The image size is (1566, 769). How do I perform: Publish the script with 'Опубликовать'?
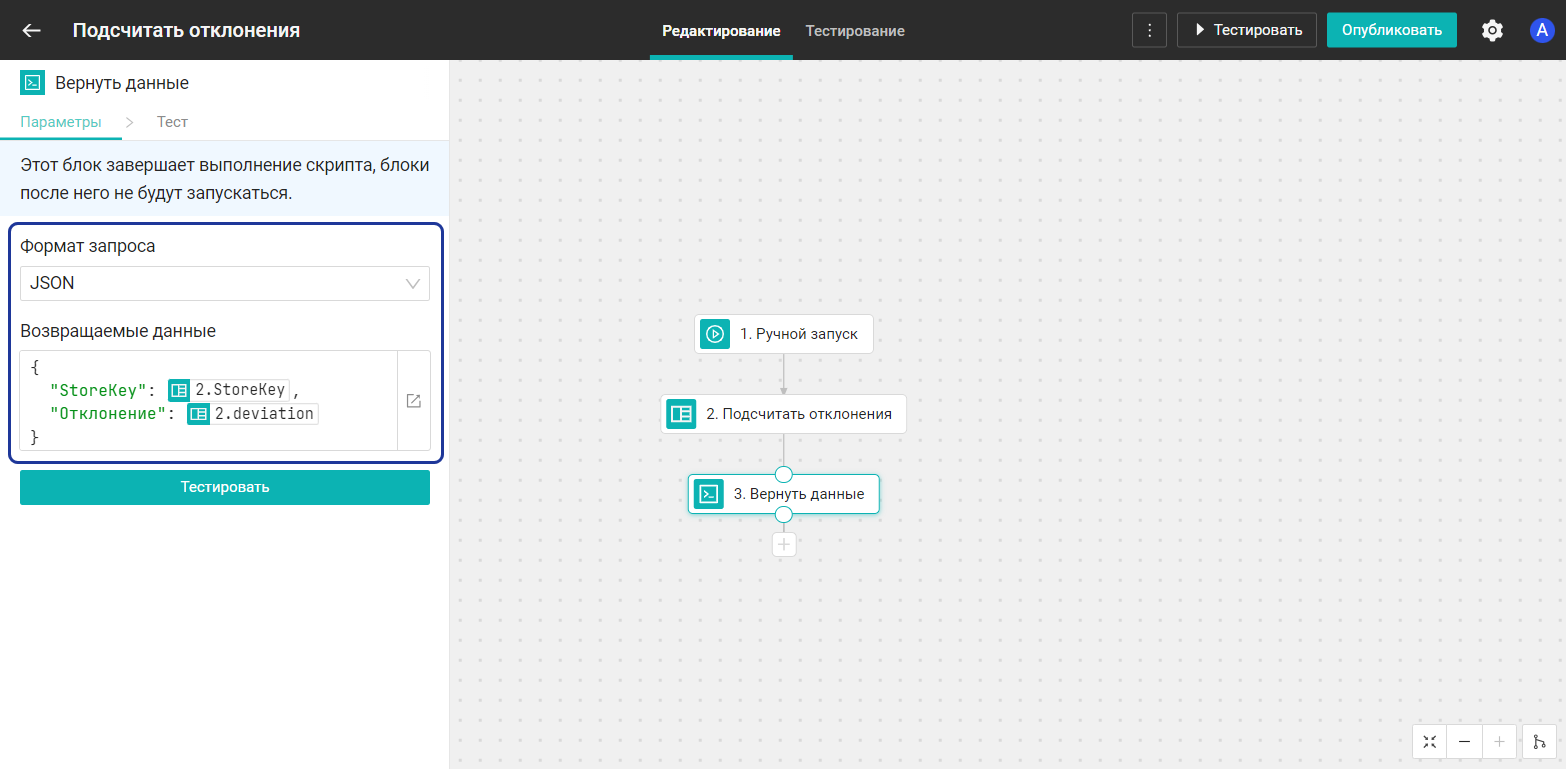coord(1392,30)
